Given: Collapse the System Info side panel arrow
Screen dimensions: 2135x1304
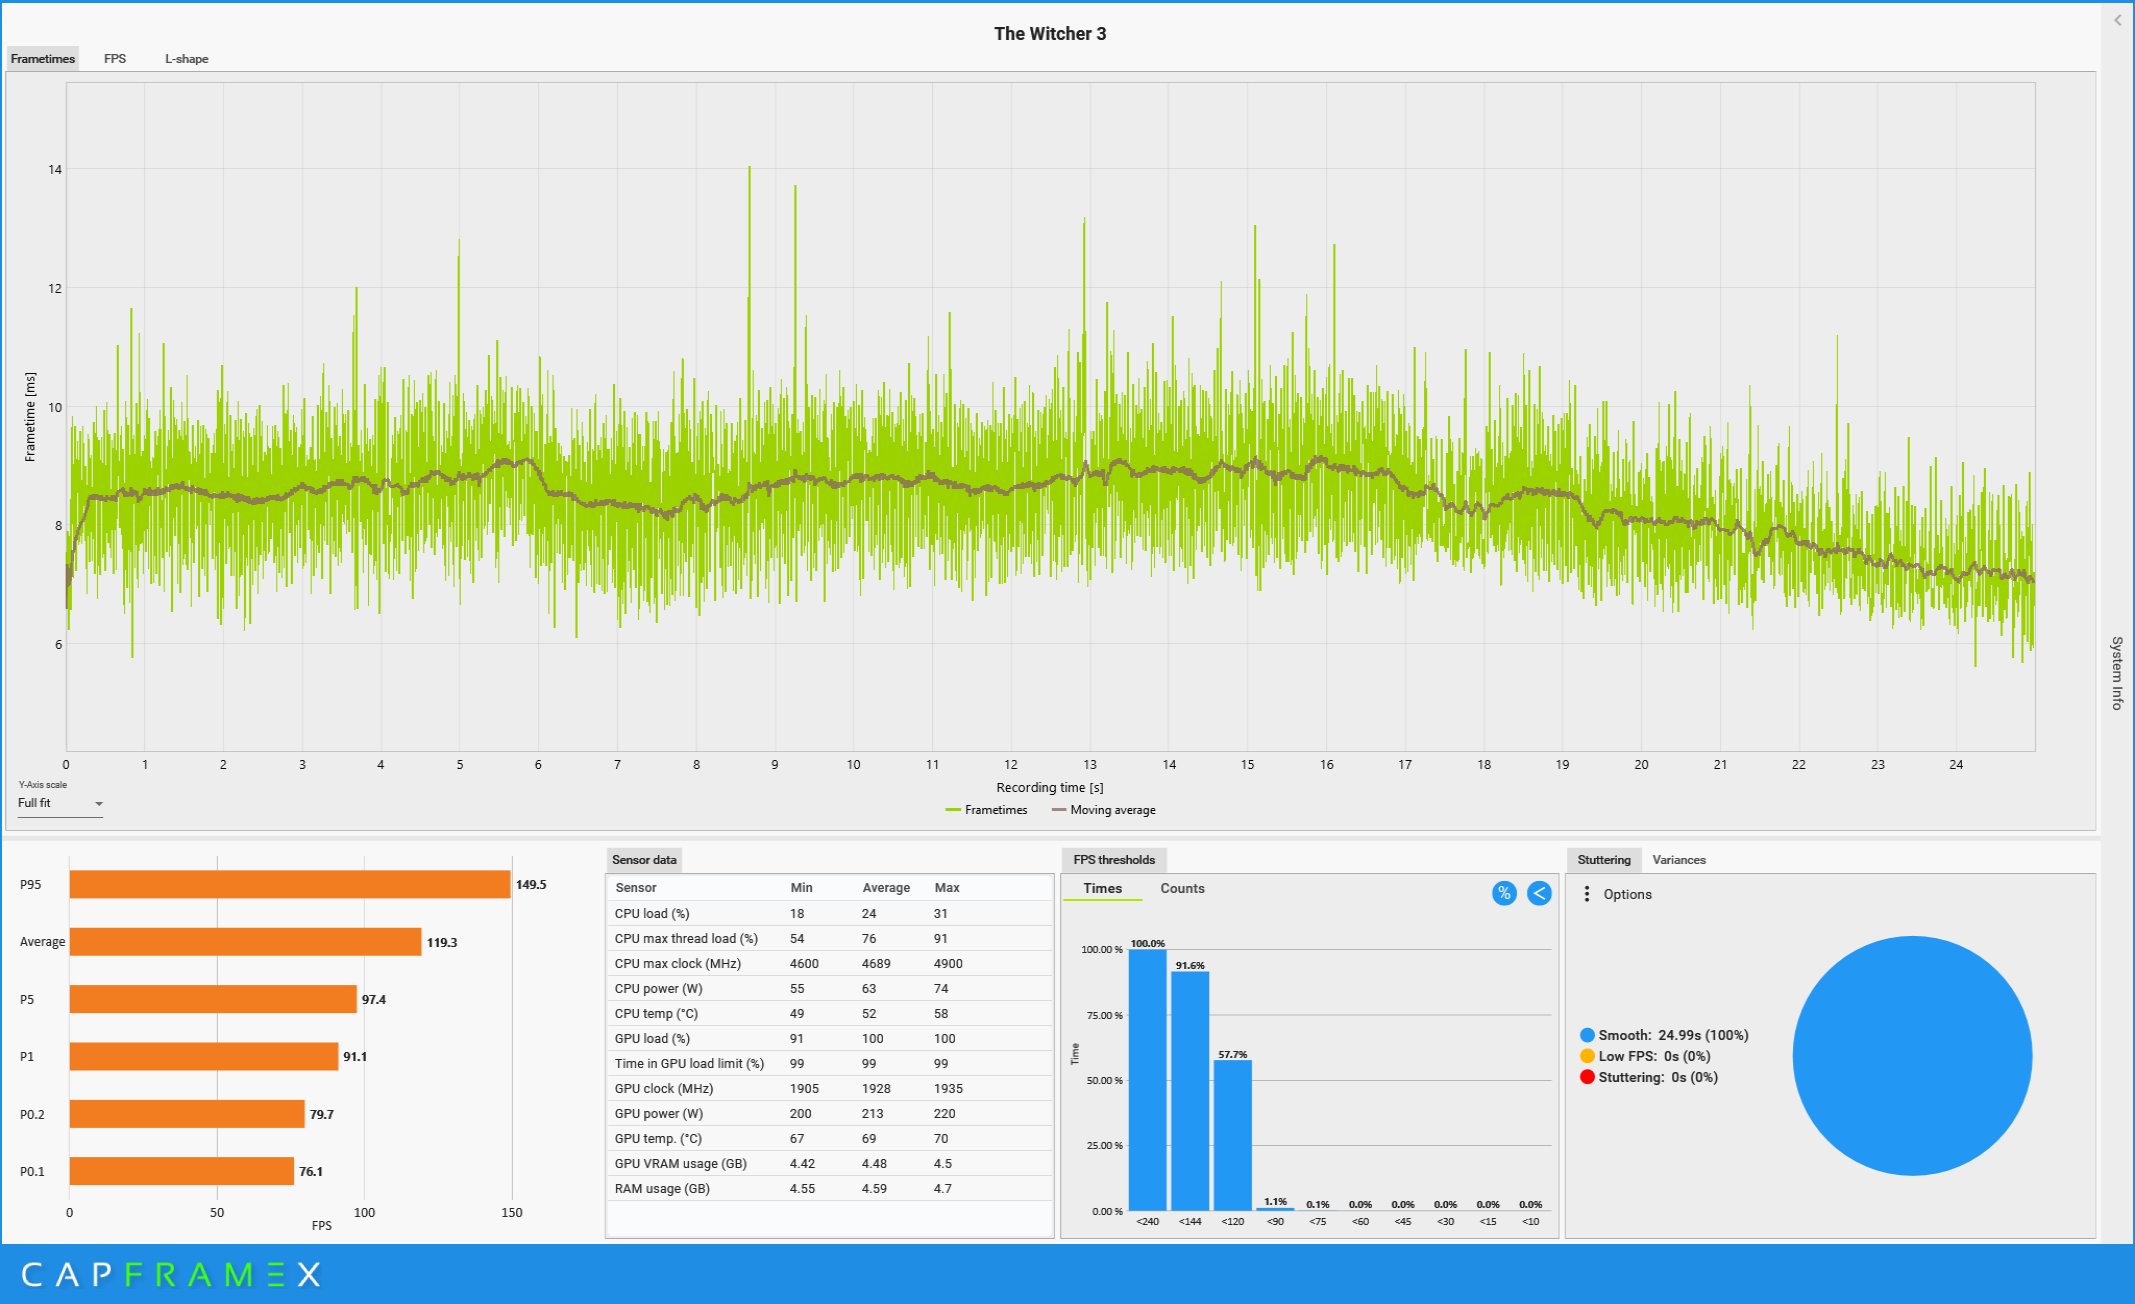Looking at the screenshot, I should pyautogui.click(x=2118, y=20).
